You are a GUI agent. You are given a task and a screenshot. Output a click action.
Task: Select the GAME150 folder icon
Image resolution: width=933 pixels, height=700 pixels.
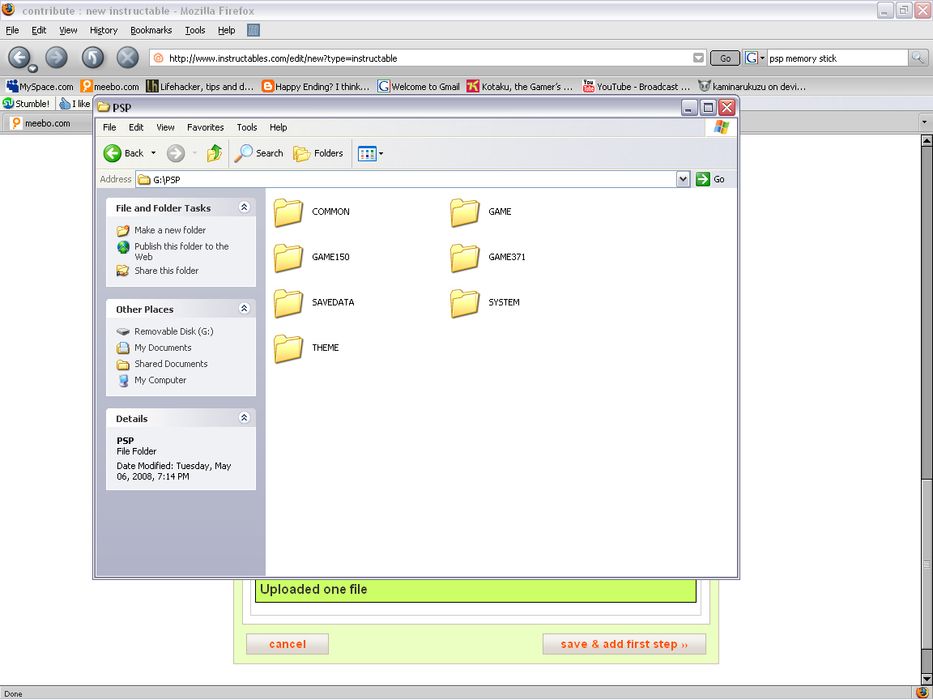pos(289,258)
